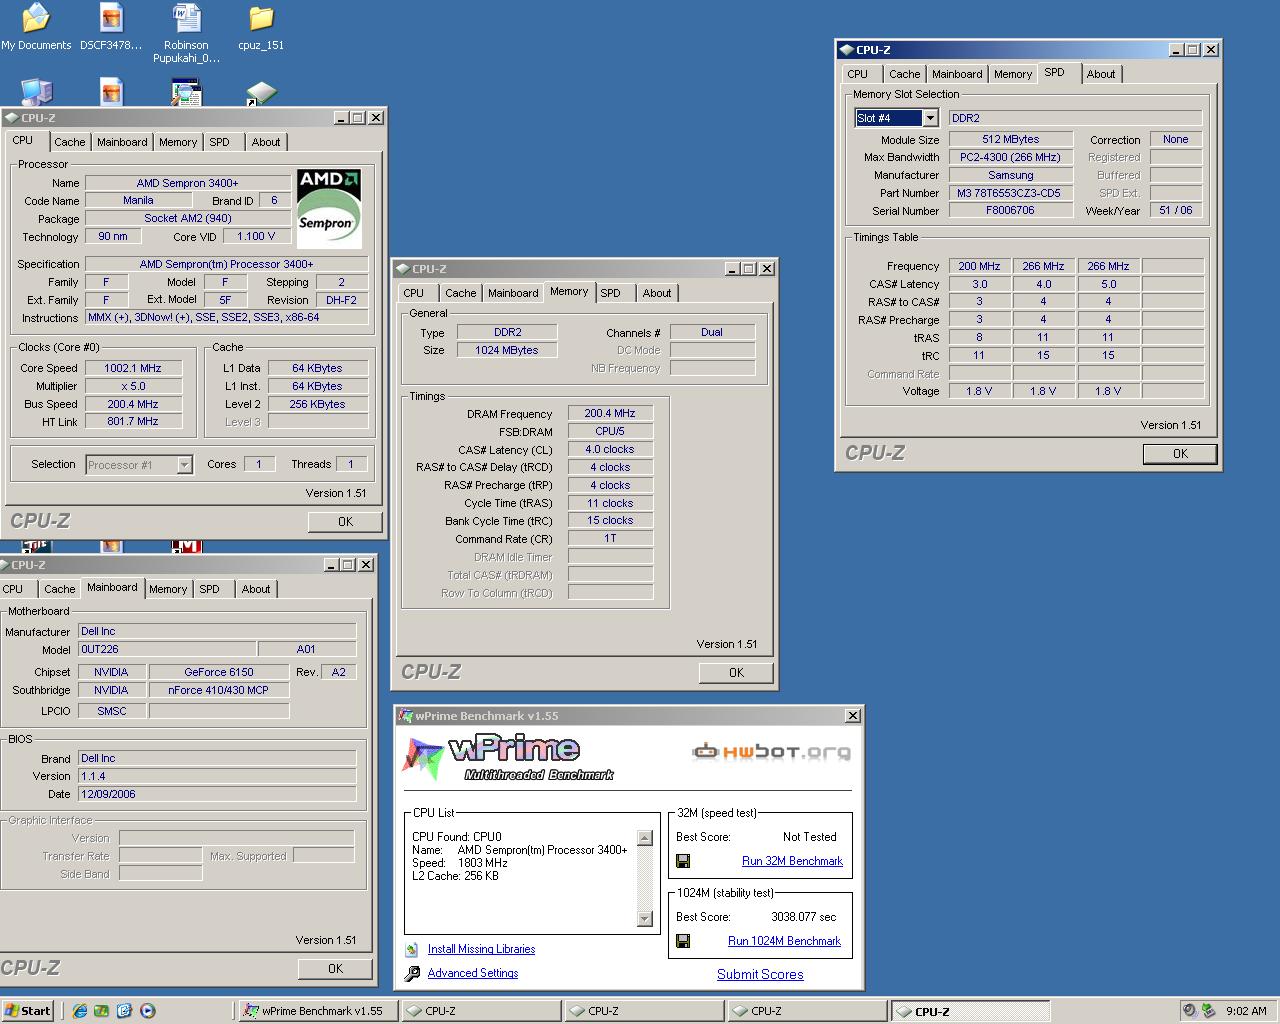Launch Windows Media Player from quick launch
Screen dimensions: 1280x1024
tap(147, 1011)
